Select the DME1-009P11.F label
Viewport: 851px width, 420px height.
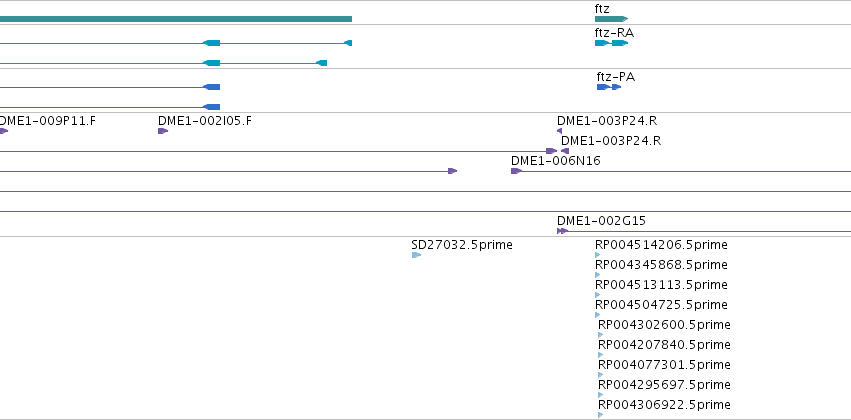[x=47, y=120]
